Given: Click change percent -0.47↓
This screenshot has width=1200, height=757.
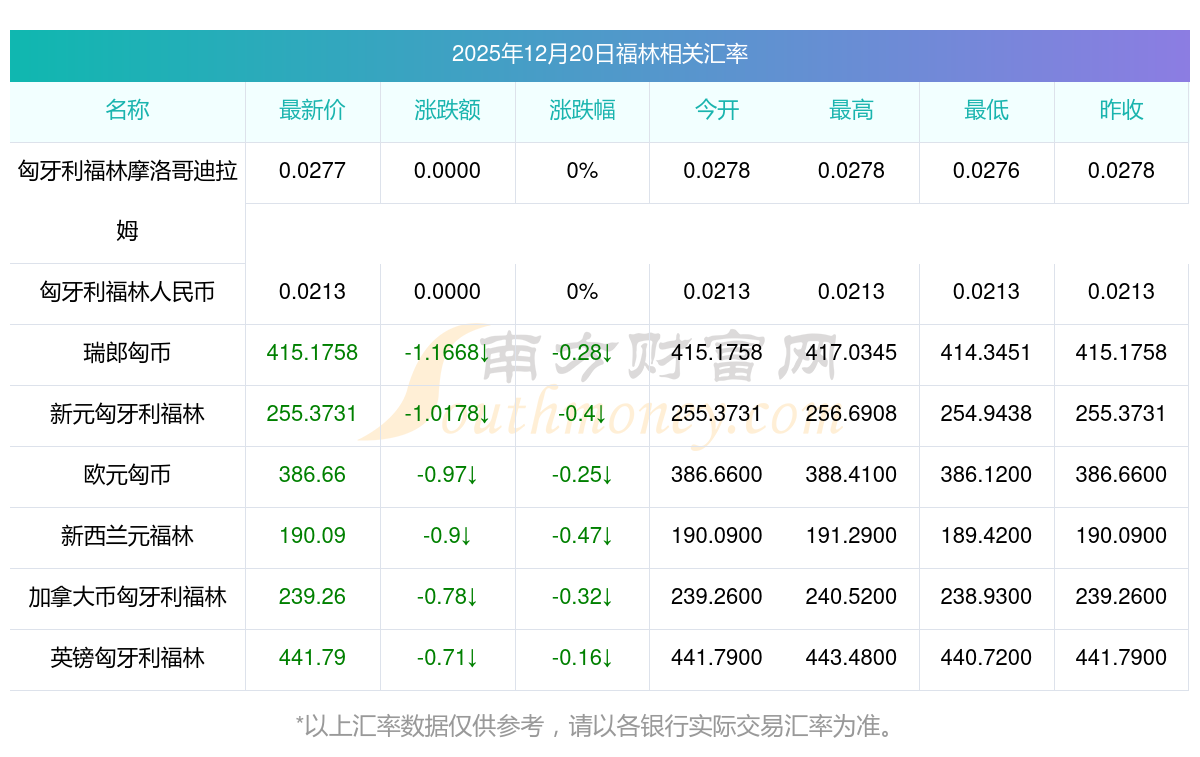Looking at the screenshot, I should [x=582, y=536].
